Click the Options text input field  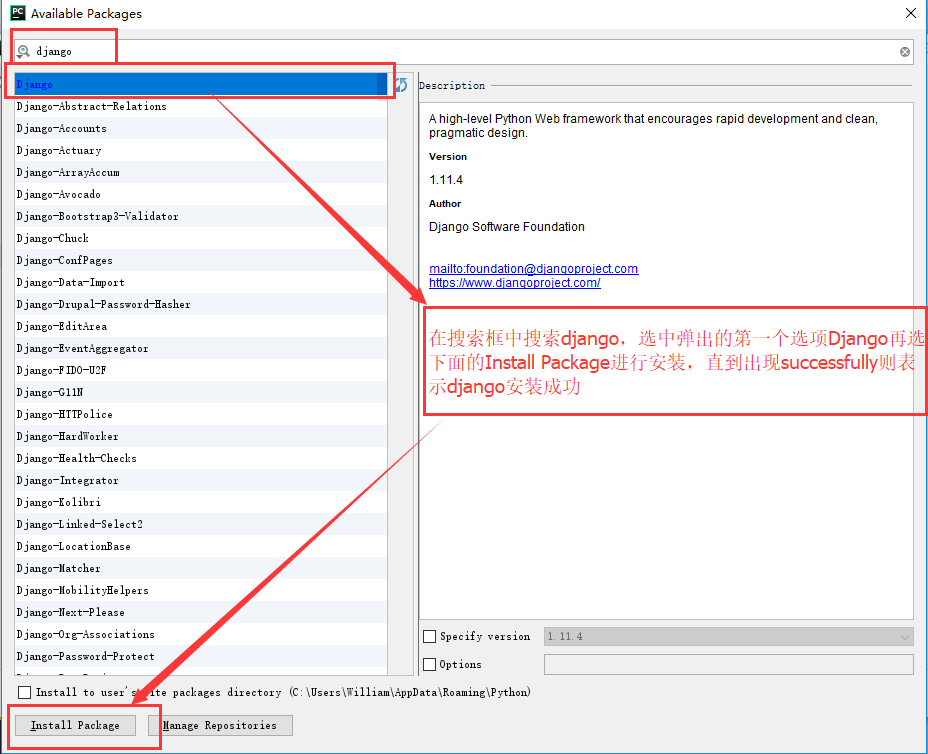point(728,665)
